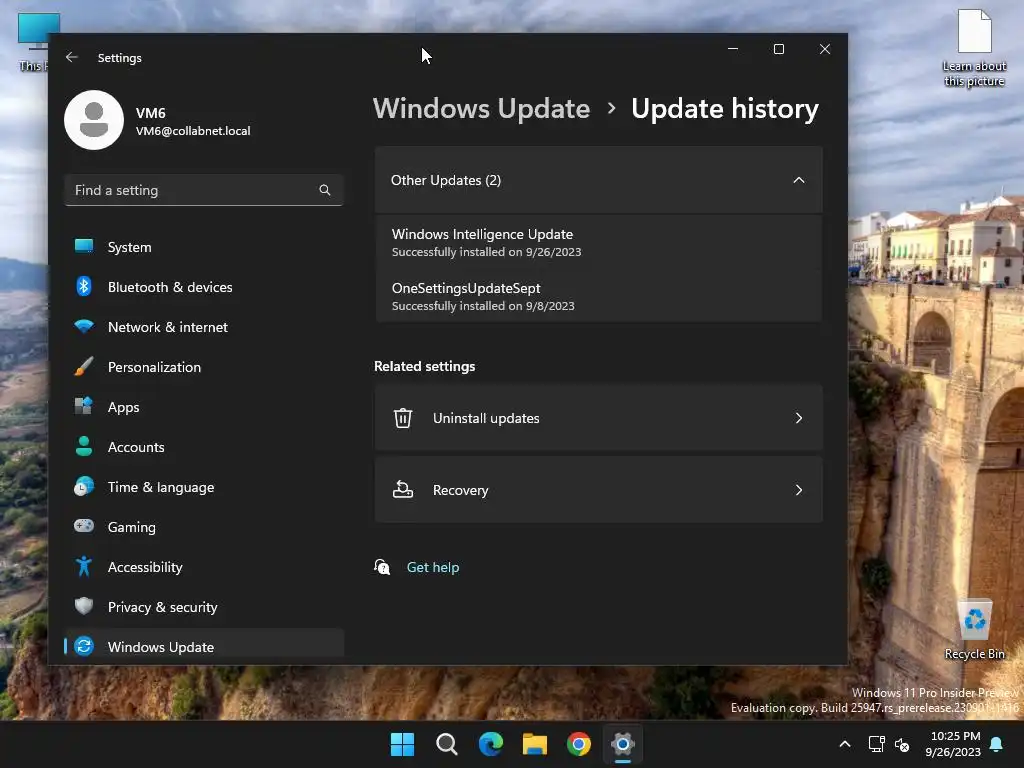Click the search magnifier in Find a setting
1024x768 pixels.
[325, 190]
